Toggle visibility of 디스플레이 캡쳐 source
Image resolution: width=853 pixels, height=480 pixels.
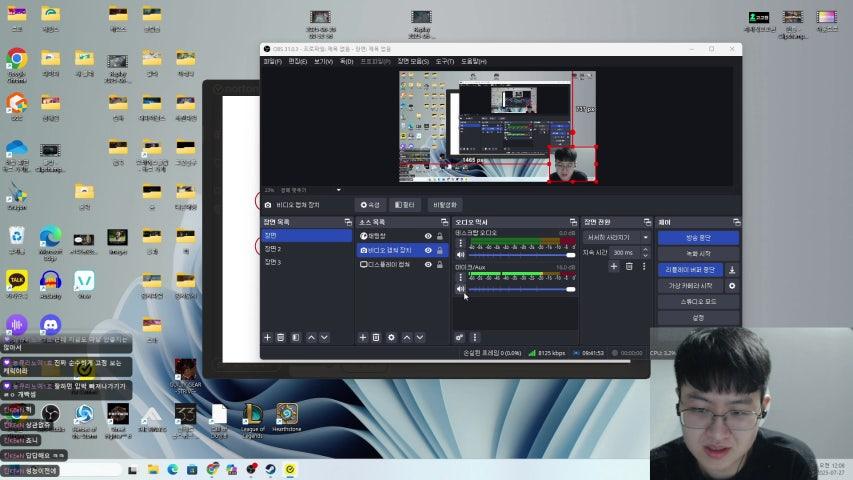(x=428, y=264)
